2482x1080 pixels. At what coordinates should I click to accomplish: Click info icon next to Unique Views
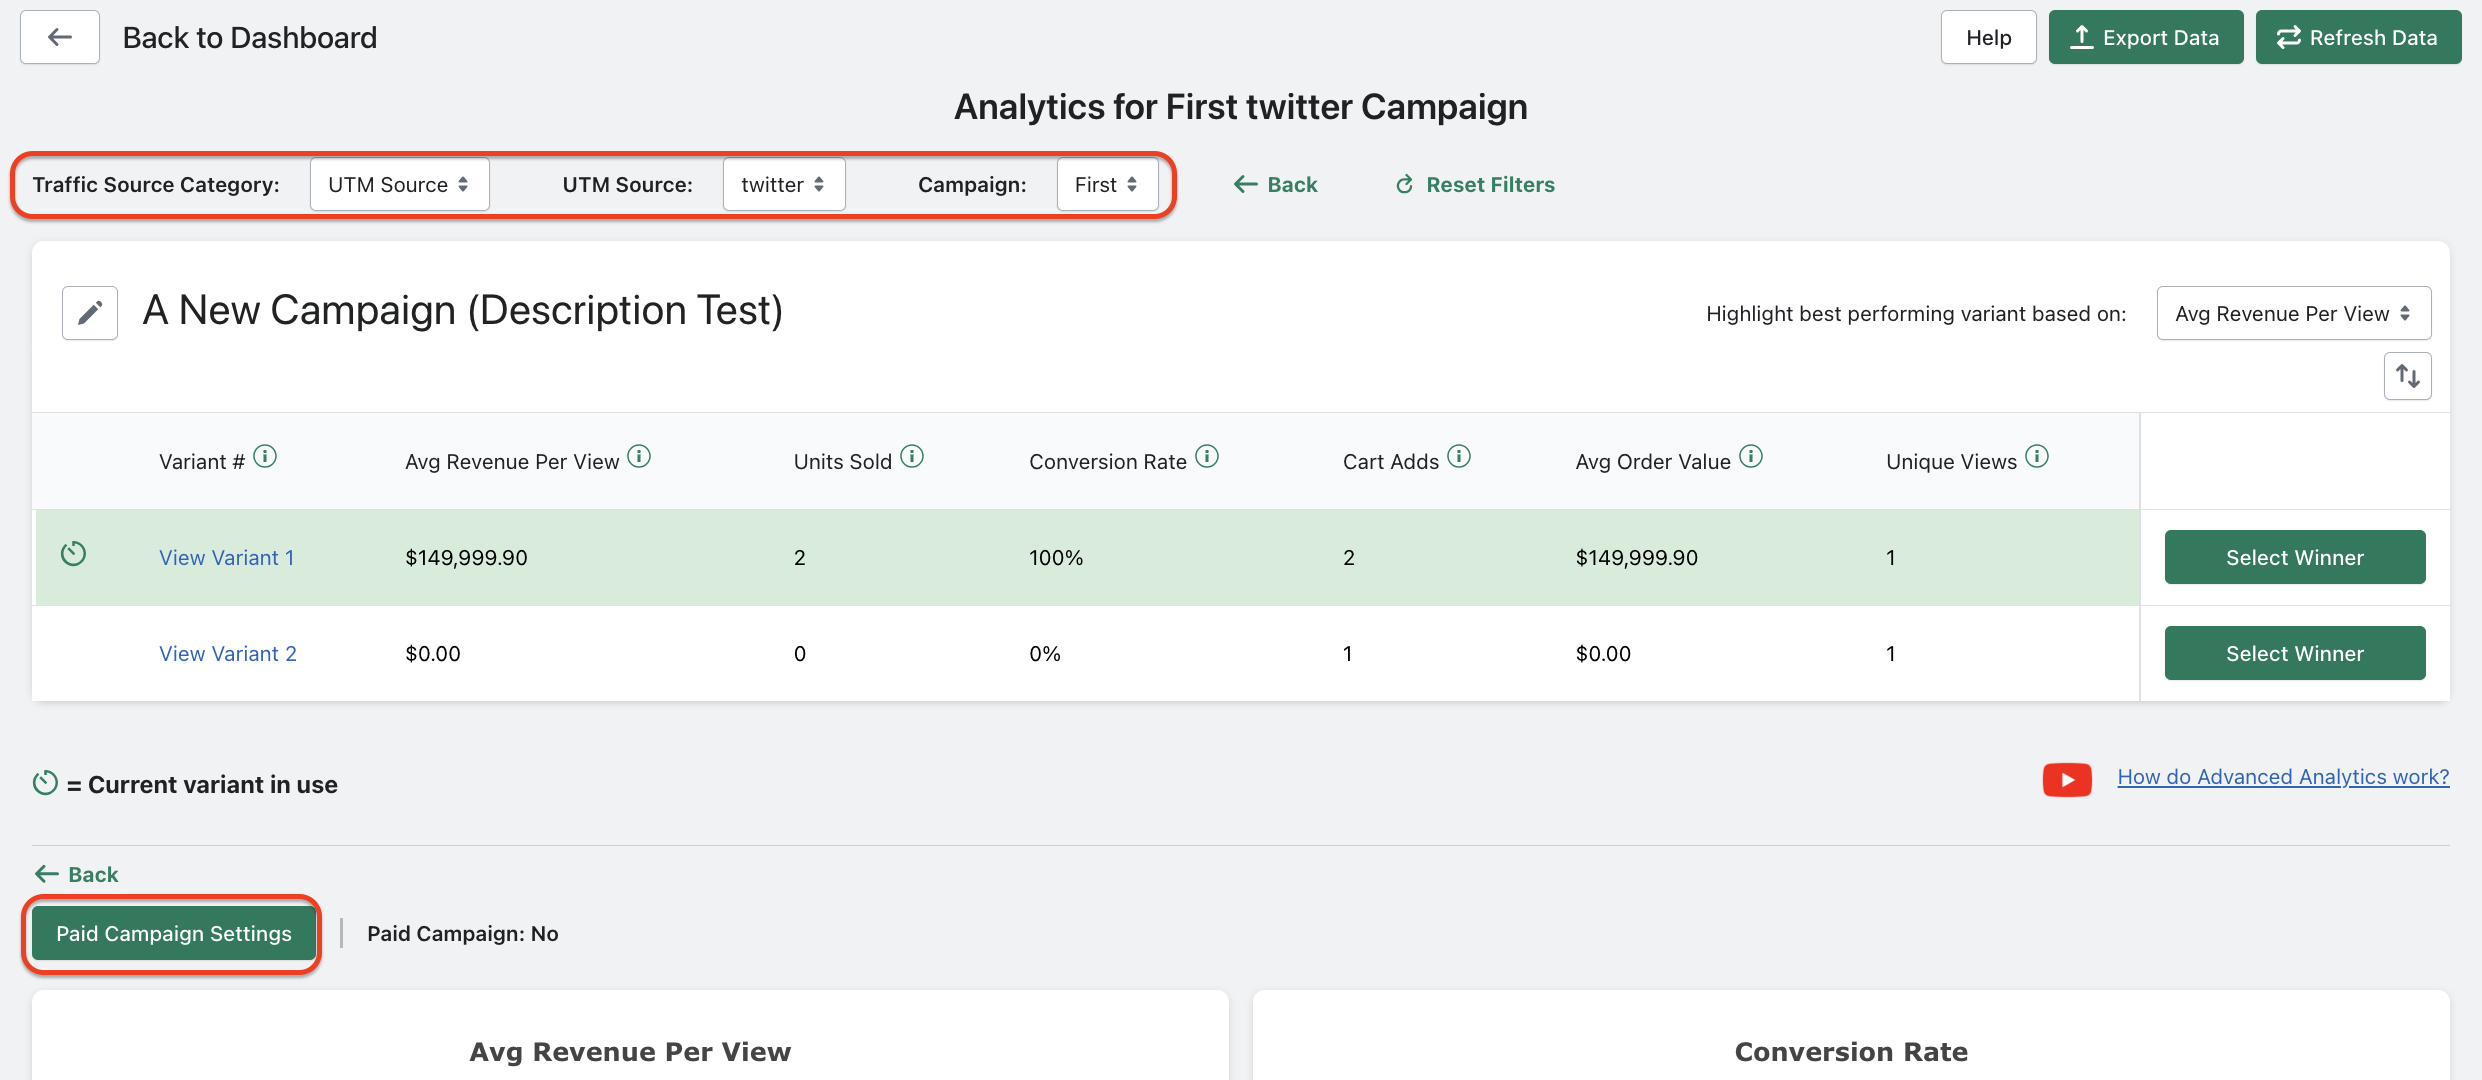pos(2037,457)
